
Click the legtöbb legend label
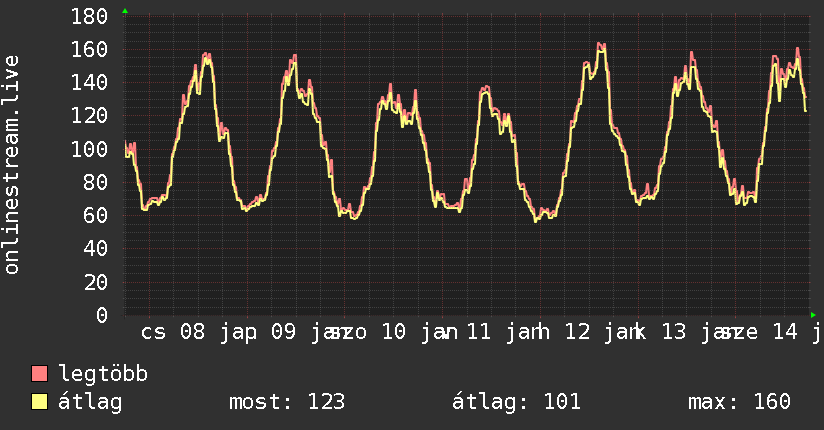(x=103, y=374)
